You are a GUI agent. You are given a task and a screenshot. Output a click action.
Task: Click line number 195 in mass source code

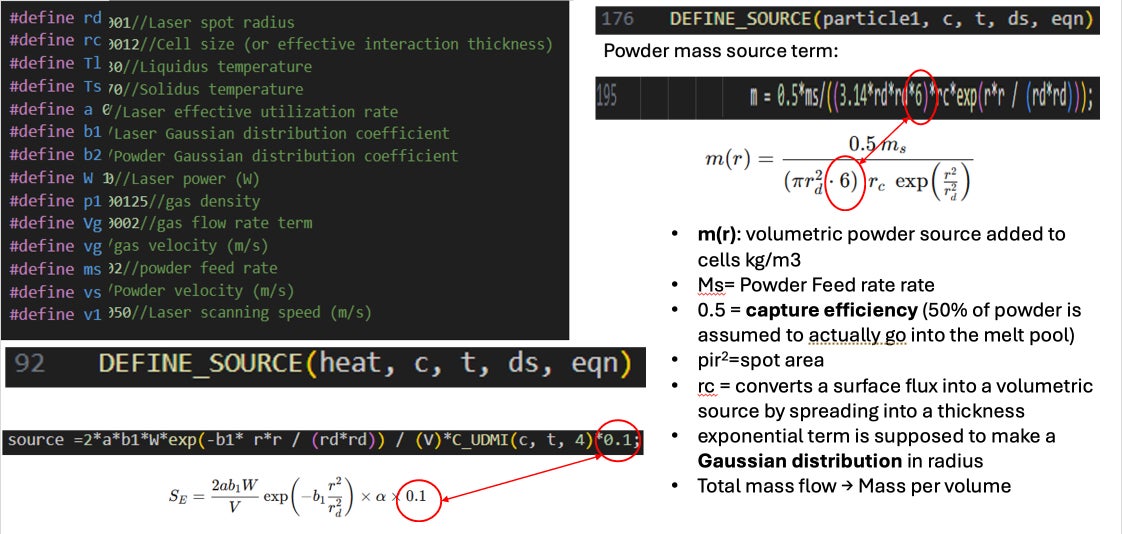point(610,99)
